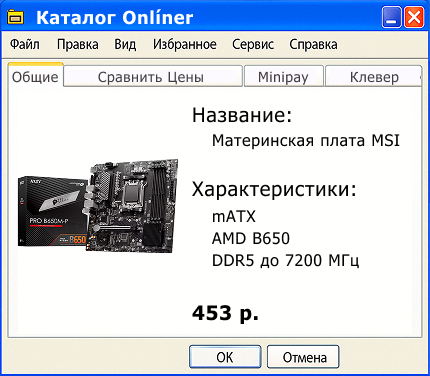Open the Сервис menu

point(253,44)
